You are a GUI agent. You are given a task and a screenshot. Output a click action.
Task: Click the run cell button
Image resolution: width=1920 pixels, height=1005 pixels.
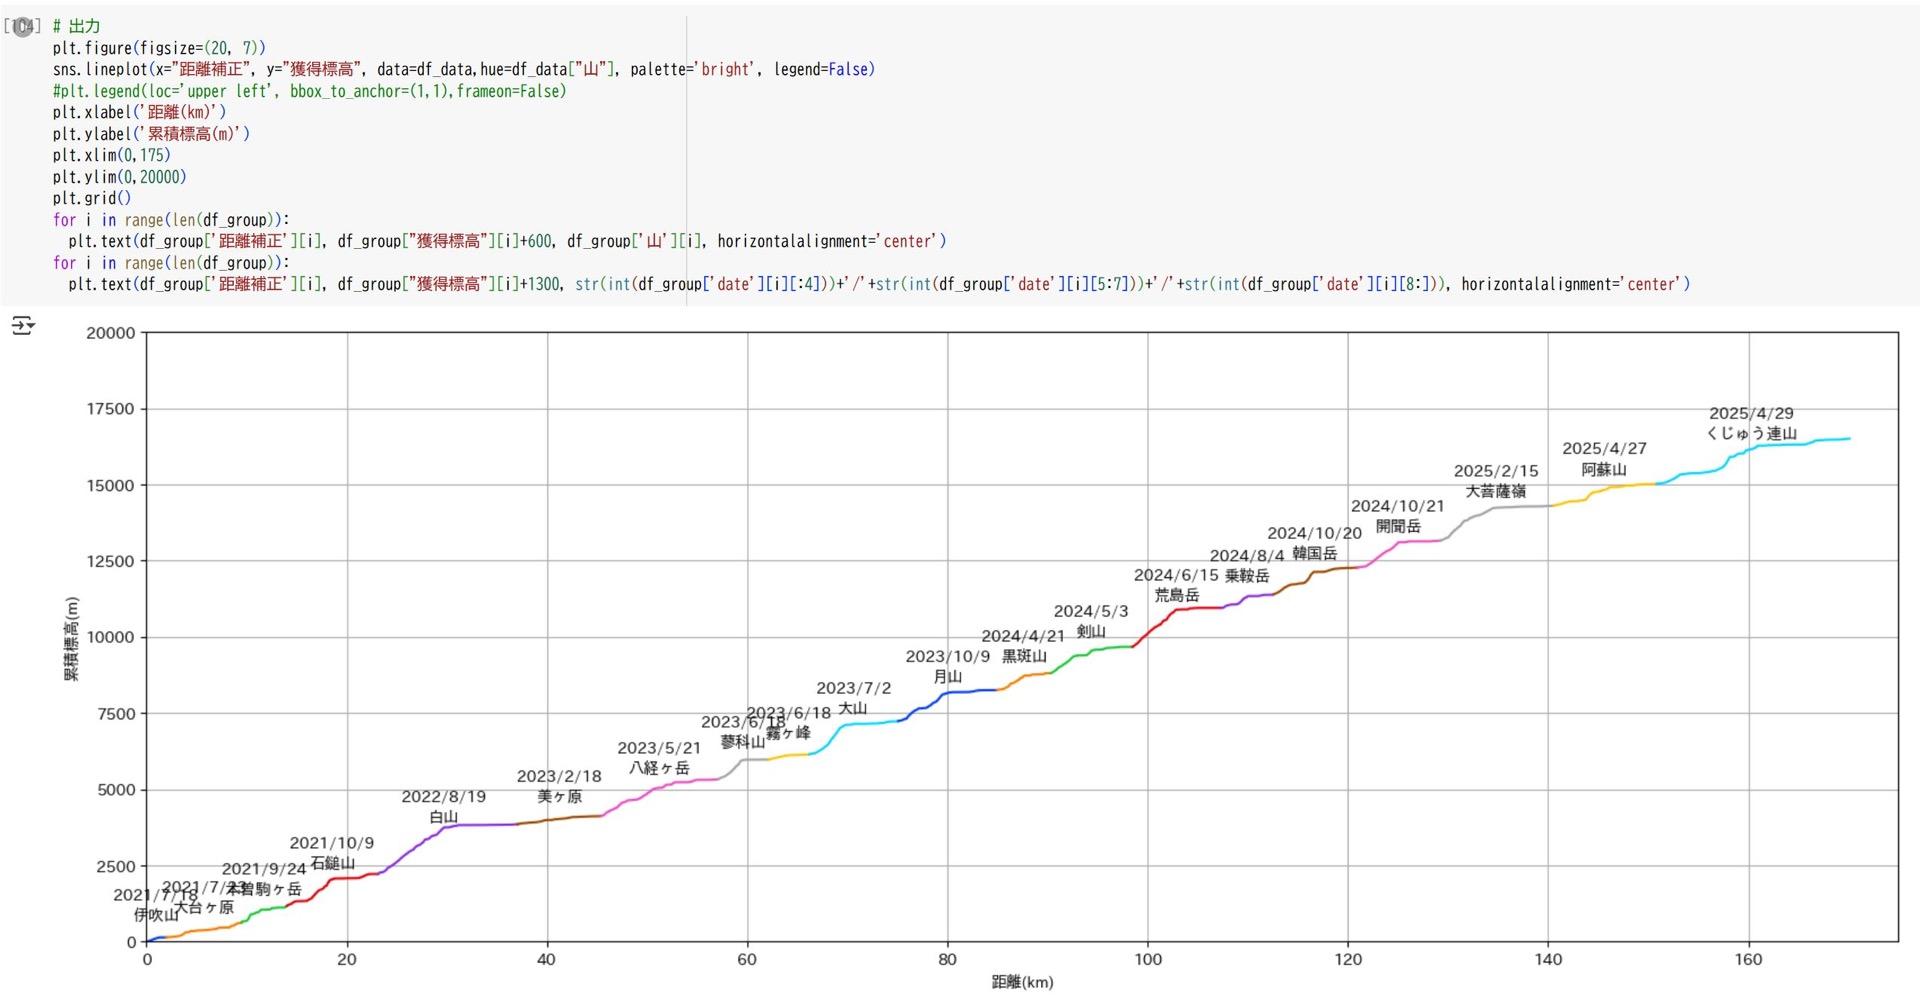tap(22, 27)
